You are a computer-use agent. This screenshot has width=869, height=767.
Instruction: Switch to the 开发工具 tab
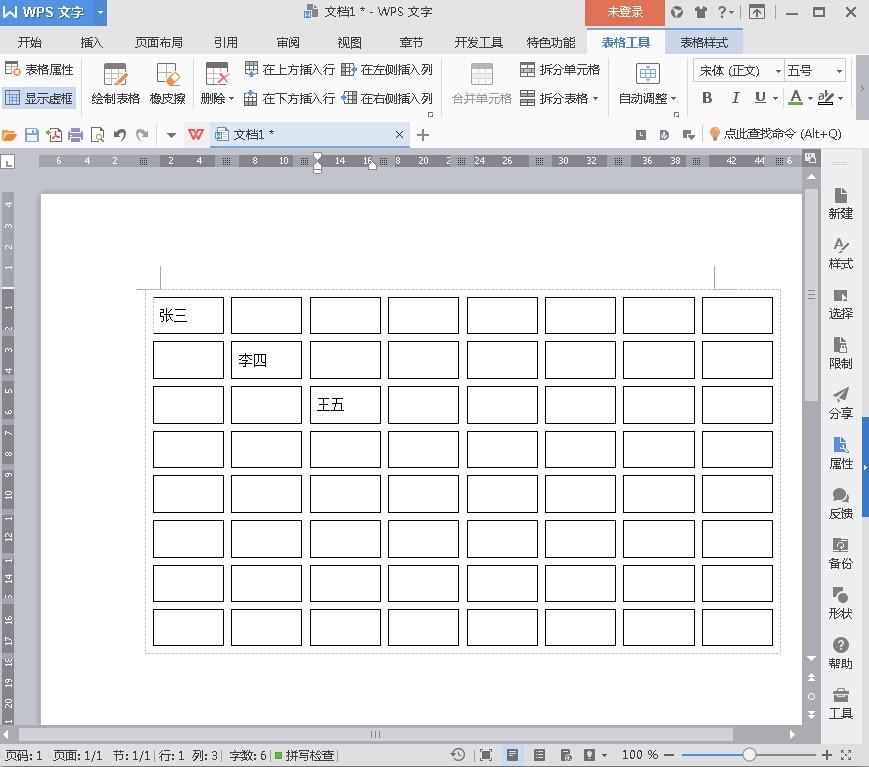click(478, 42)
